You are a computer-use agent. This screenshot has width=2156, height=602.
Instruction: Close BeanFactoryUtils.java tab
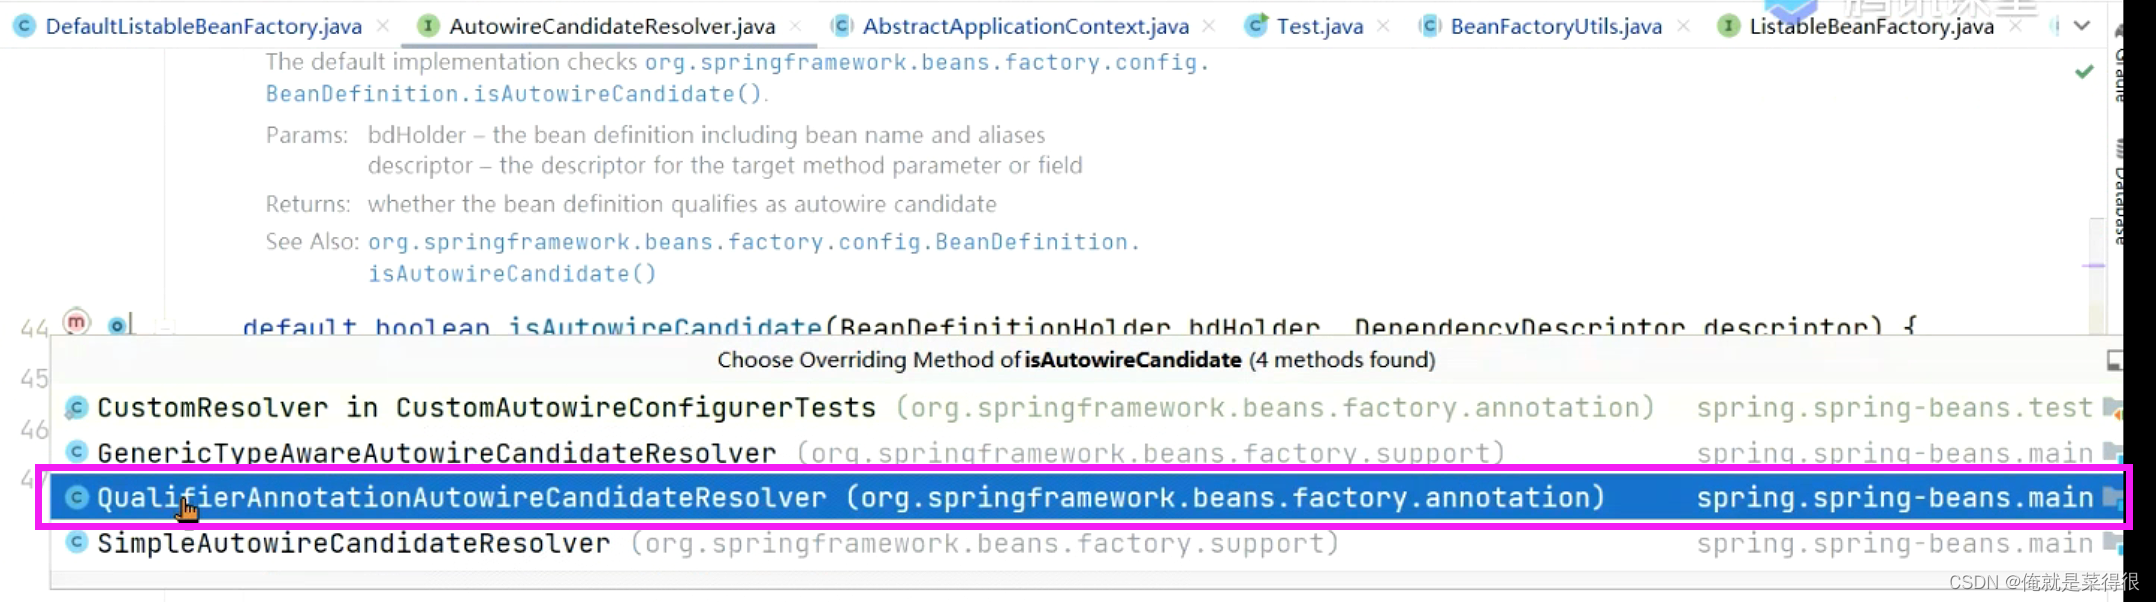(x=1684, y=26)
